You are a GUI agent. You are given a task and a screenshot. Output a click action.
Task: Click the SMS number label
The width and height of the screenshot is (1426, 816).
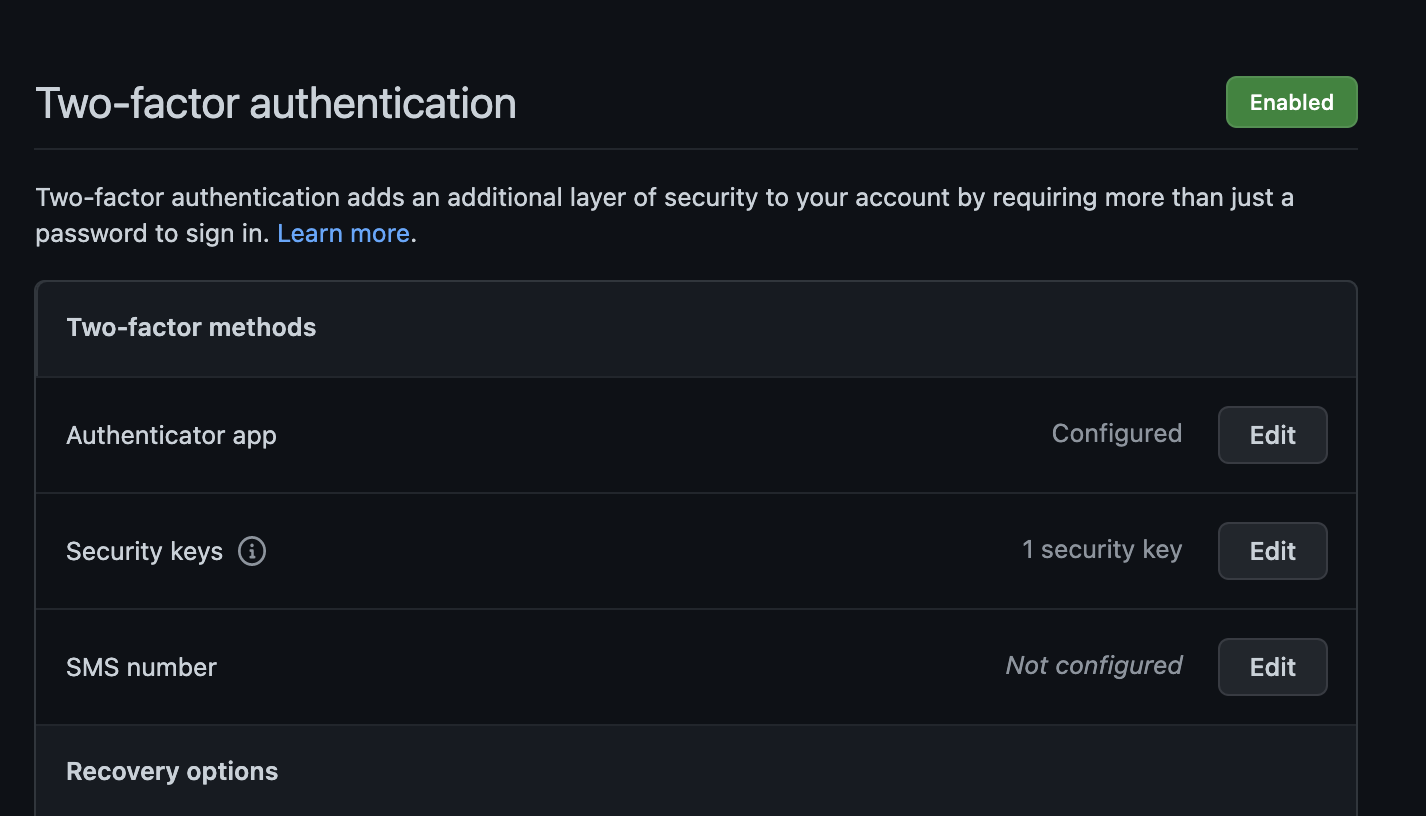[141, 667]
